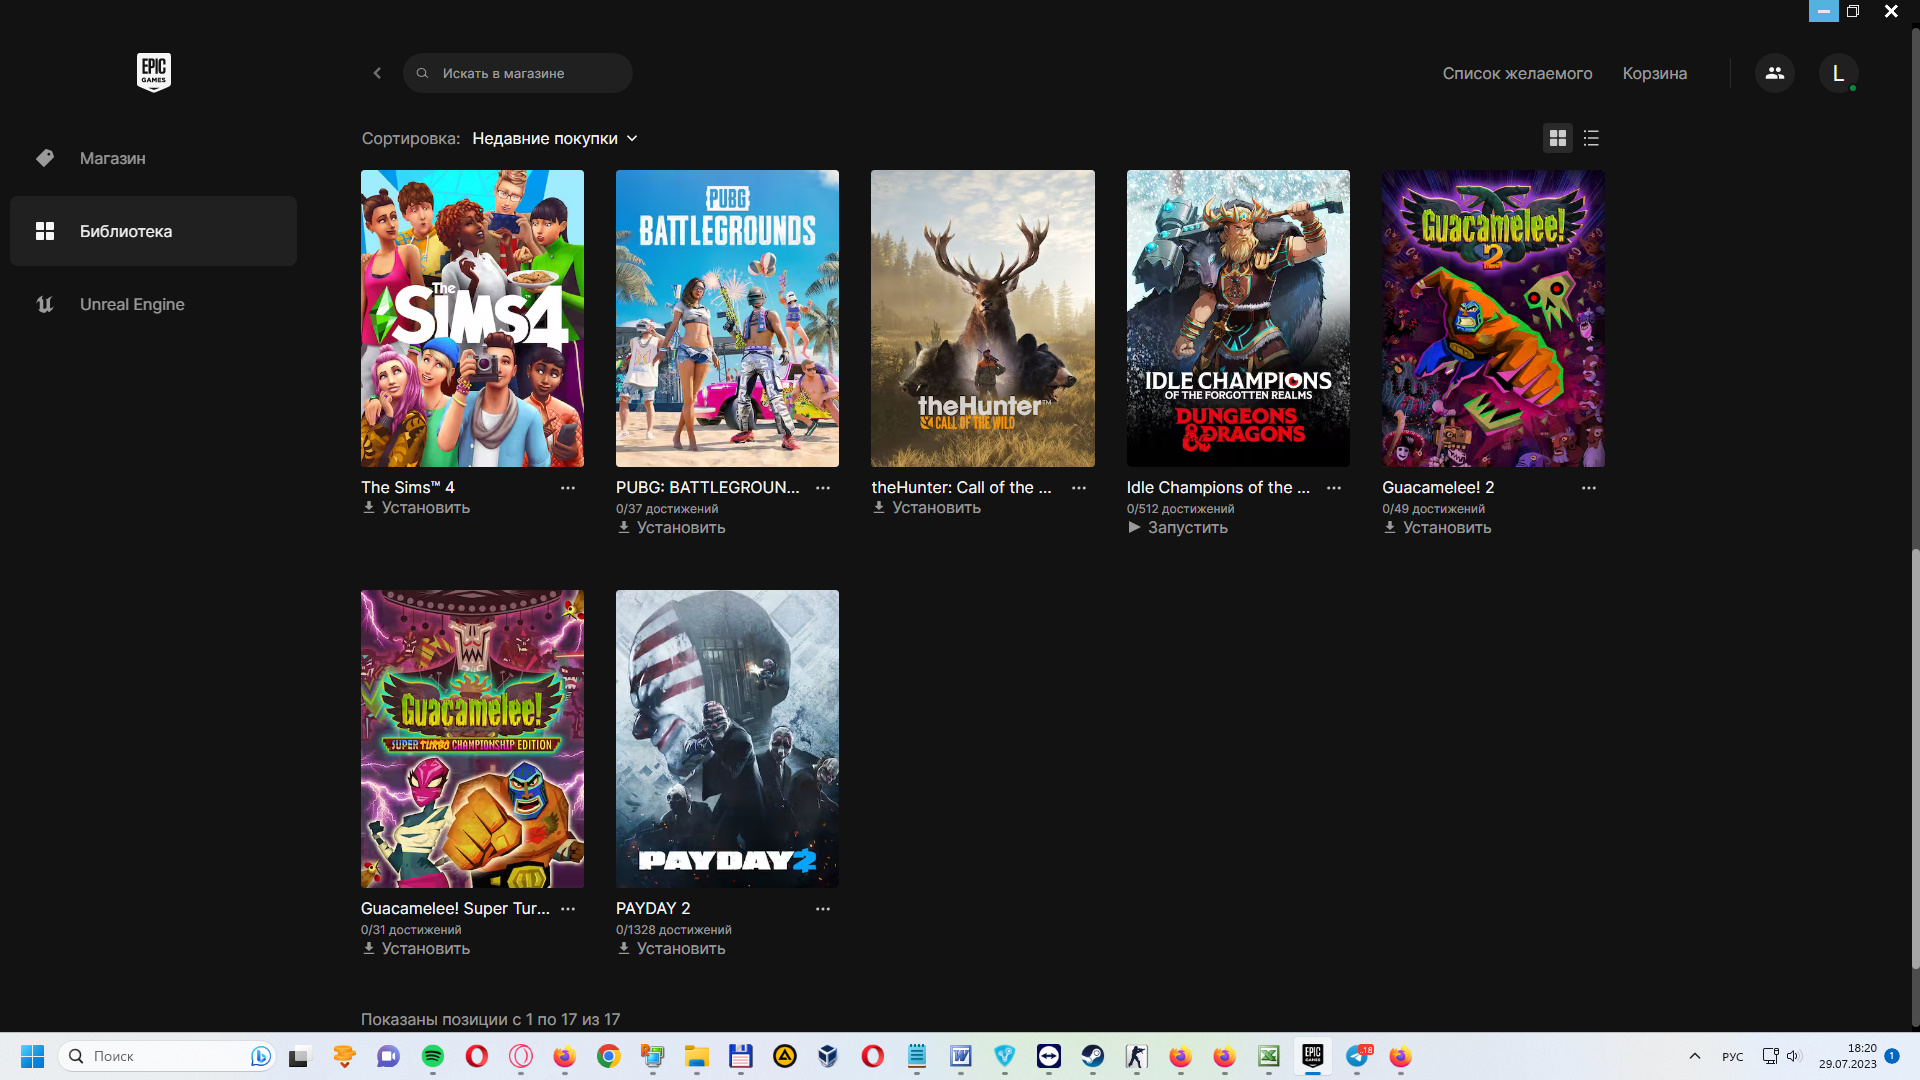Screen dimensions: 1920x1080
Task: Open the Unreal Engine sidebar section
Action: click(x=132, y=304)
